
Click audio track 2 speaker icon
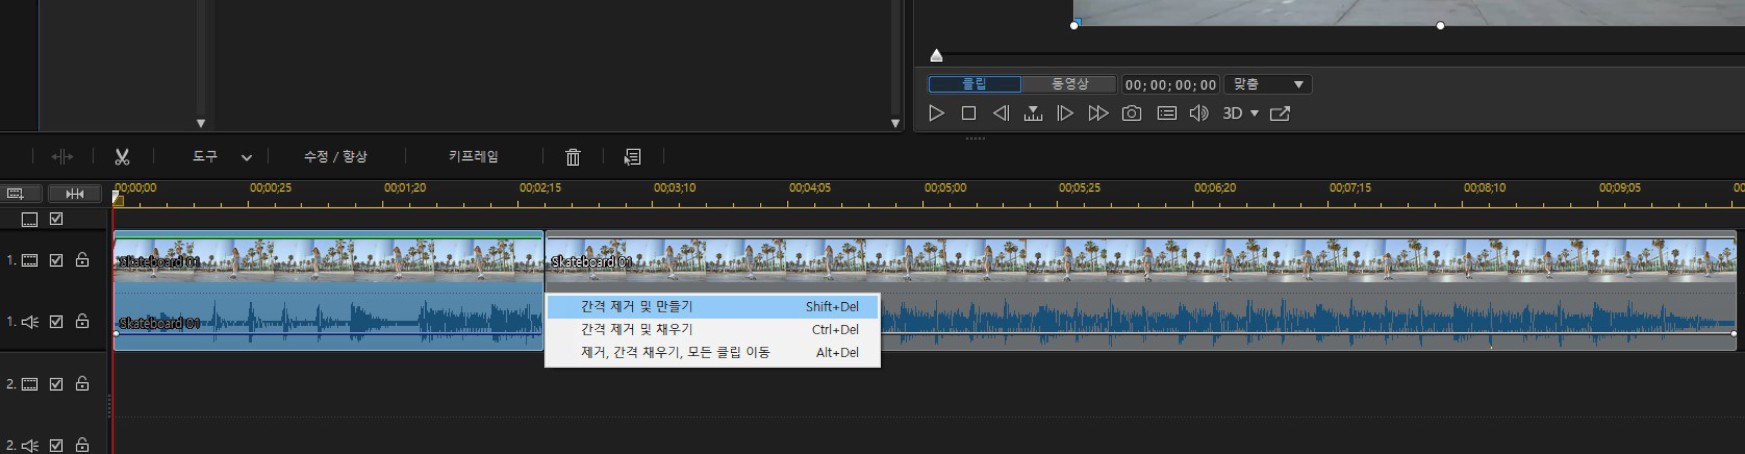click(30, 445)
